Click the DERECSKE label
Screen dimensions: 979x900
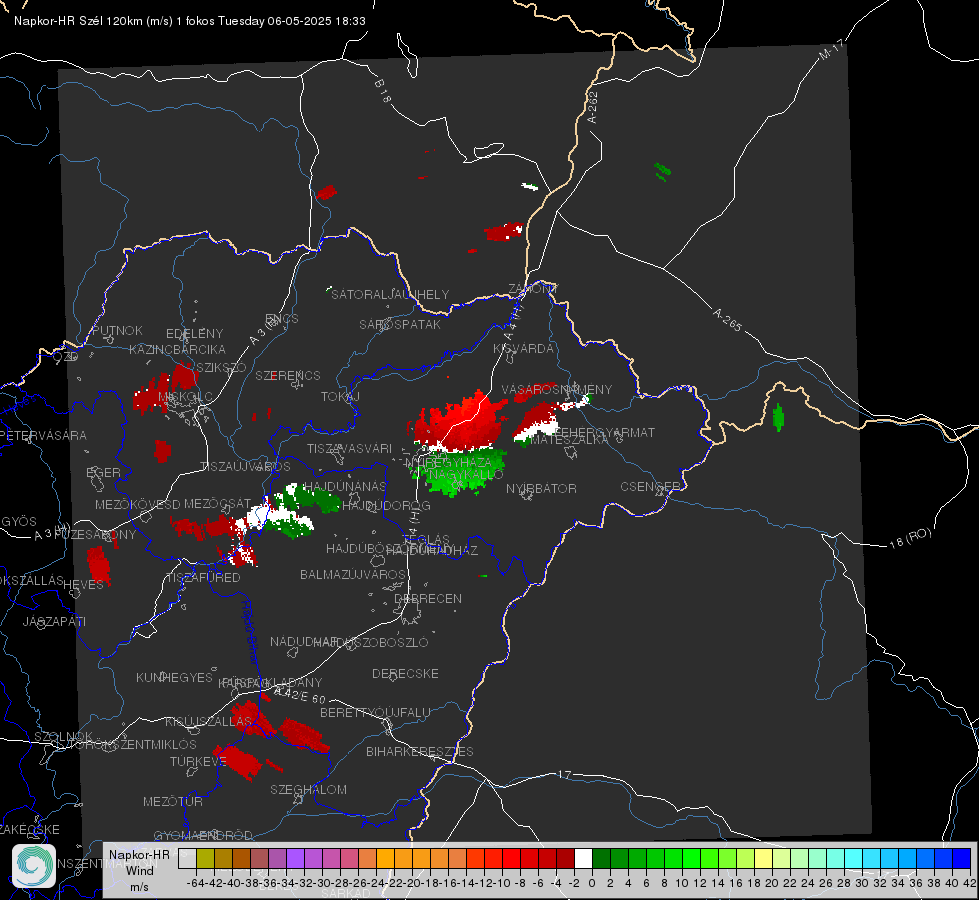pos(405,673)
